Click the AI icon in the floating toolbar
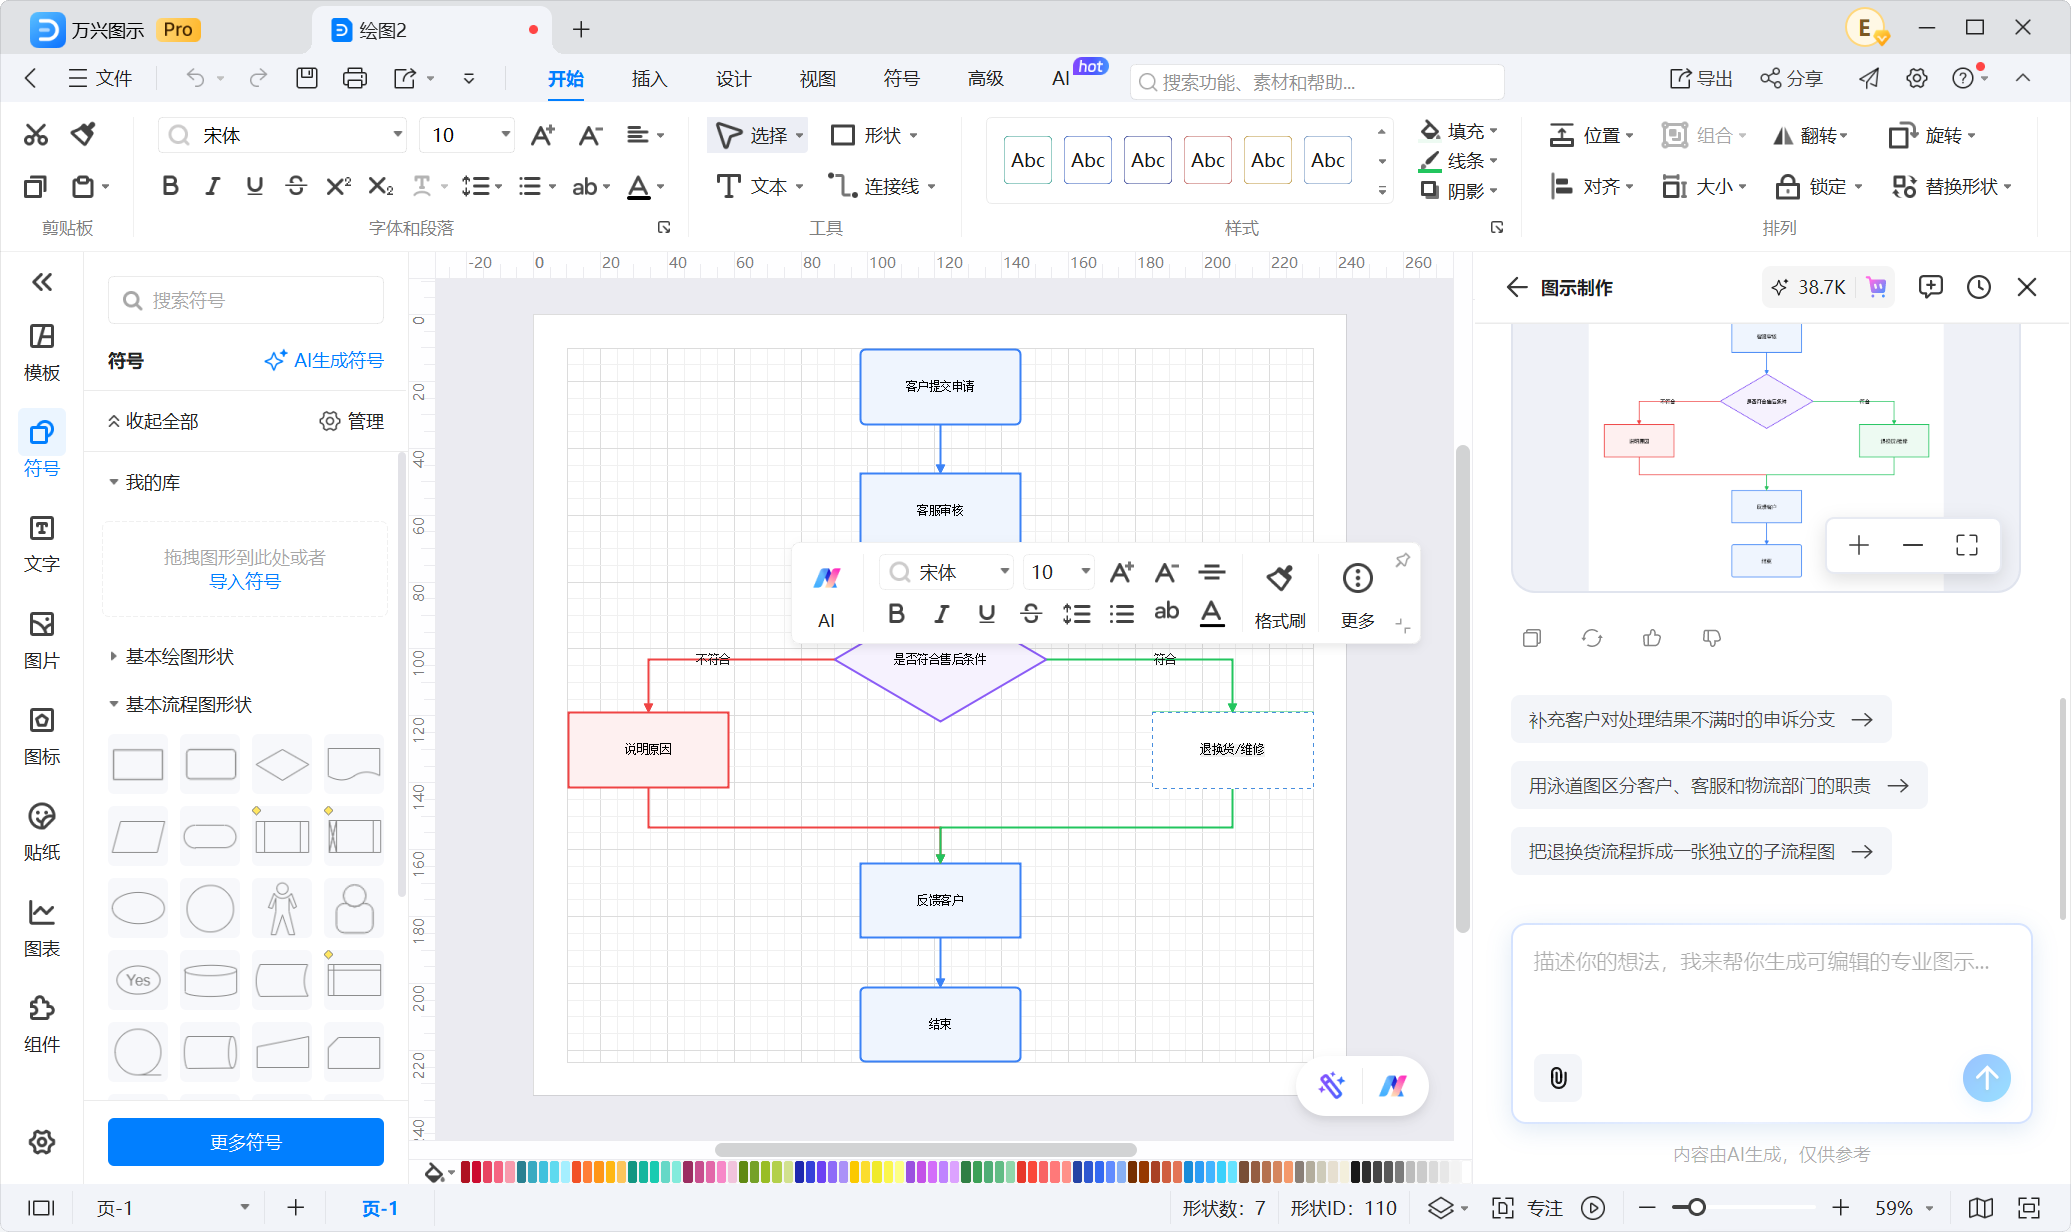 [826, 595]
